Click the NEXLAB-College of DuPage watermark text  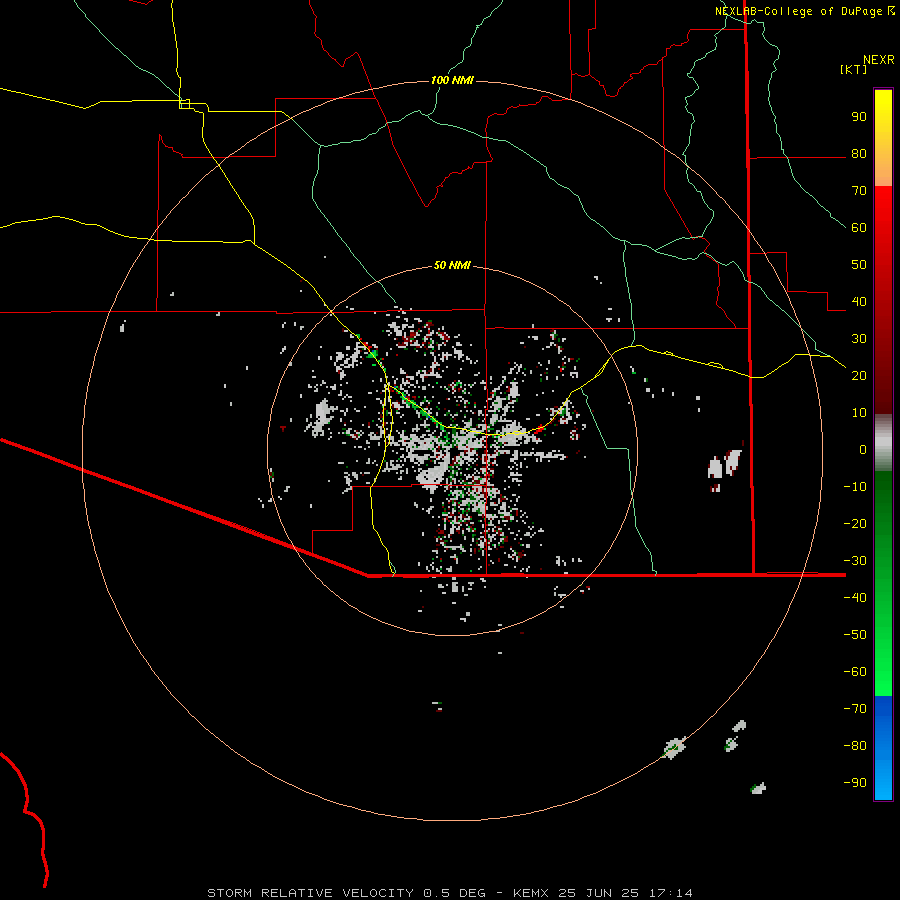798,11
